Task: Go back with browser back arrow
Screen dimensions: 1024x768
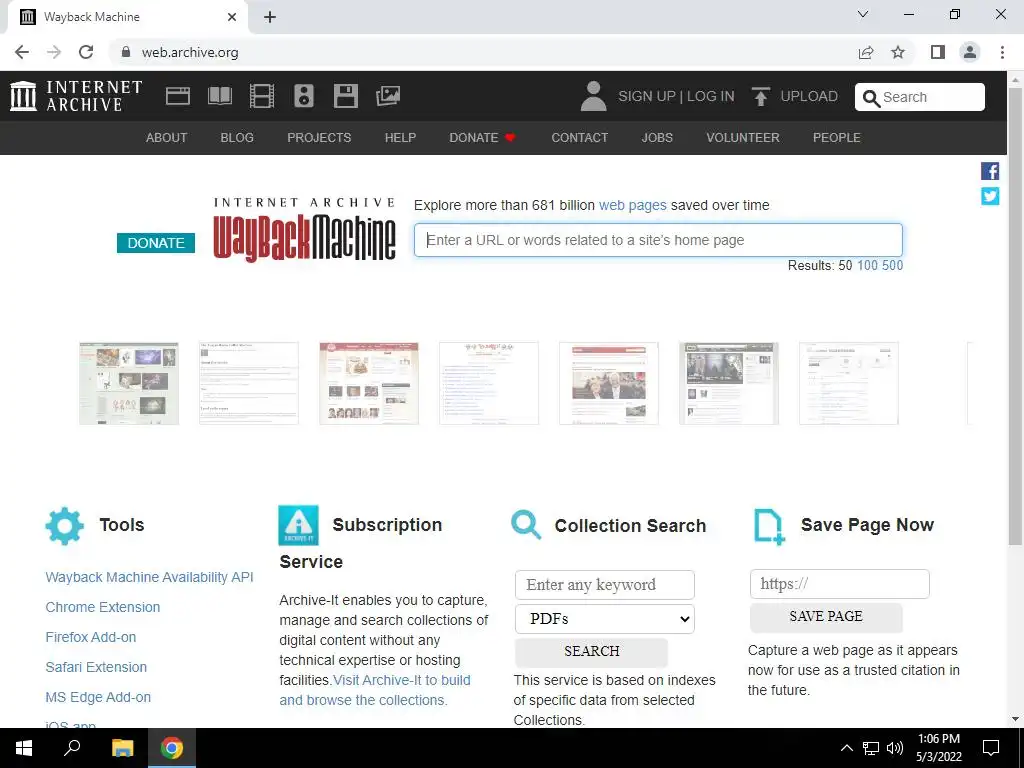Action: click(22, 52)
